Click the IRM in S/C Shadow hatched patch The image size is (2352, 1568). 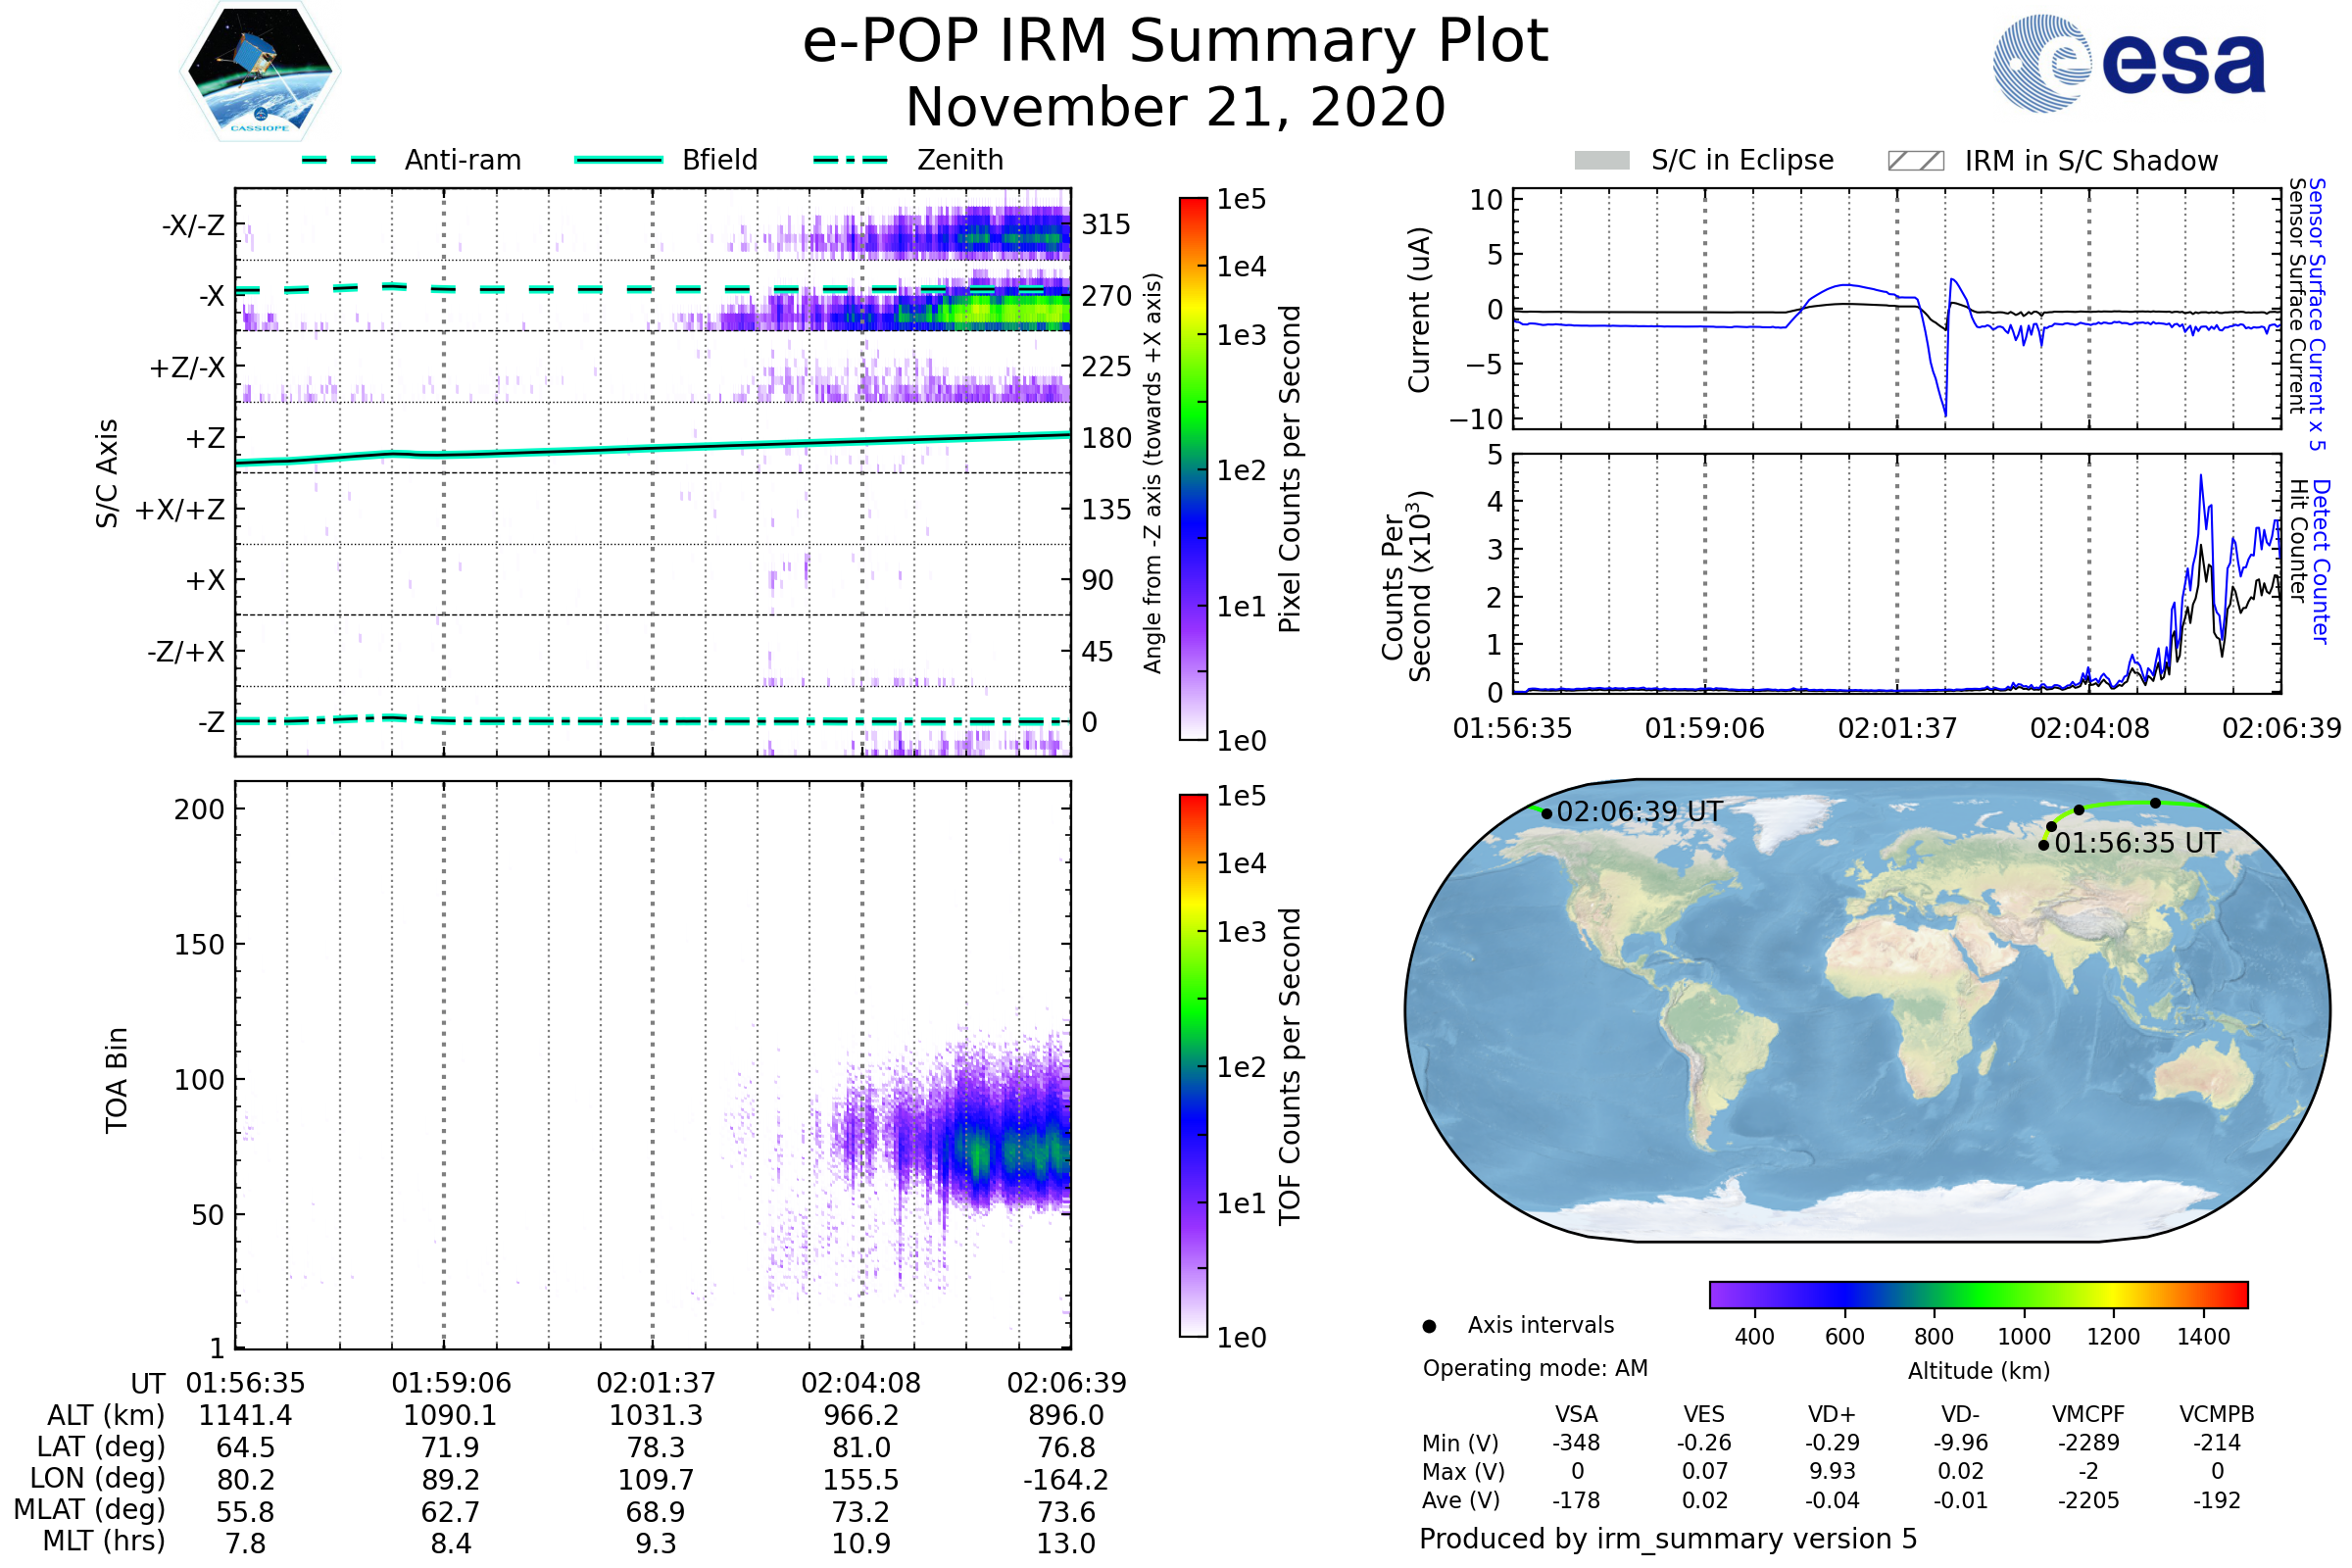tap(1916, 161)
